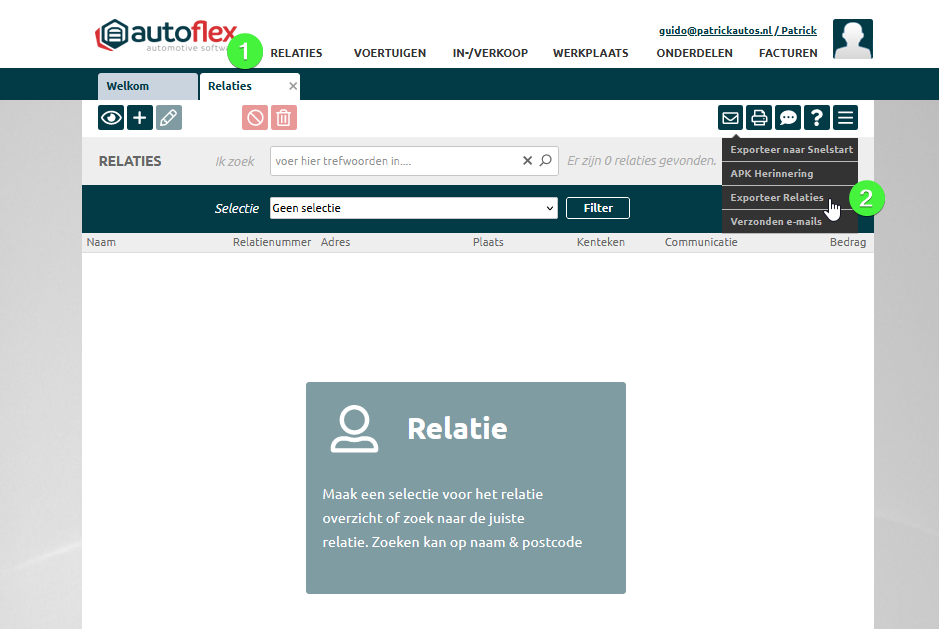939x629 pixels.
Task: Select Exporteer Relaties from dropdown menu
Action: point(777,198)
